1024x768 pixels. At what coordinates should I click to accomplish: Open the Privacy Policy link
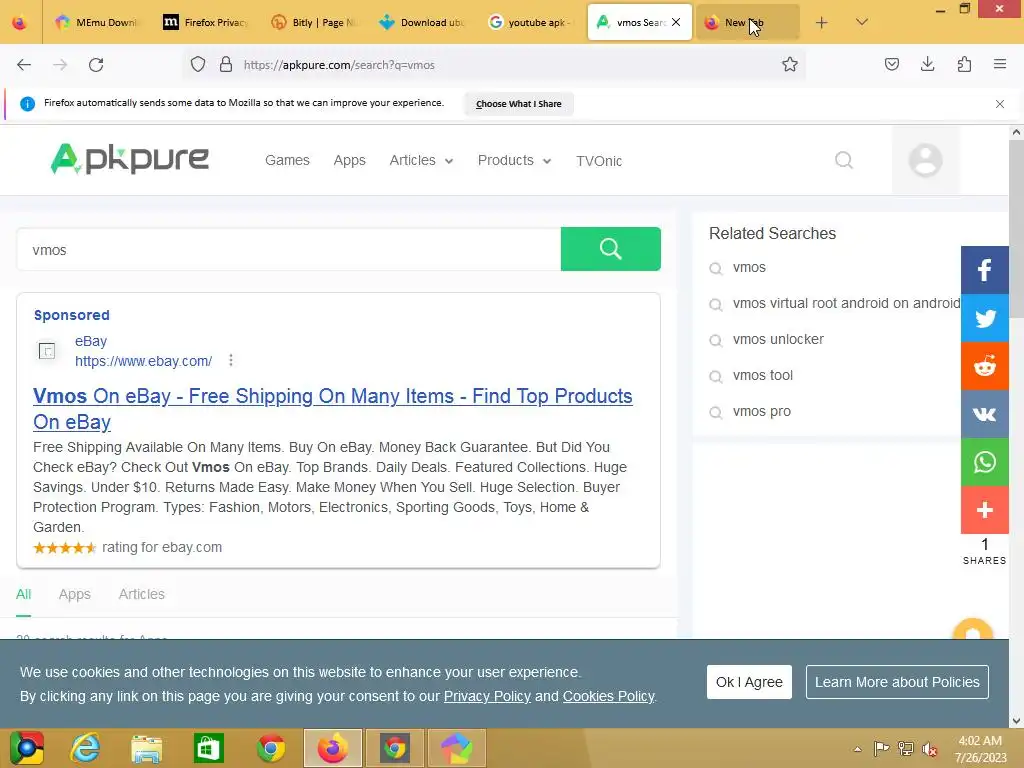487,696
